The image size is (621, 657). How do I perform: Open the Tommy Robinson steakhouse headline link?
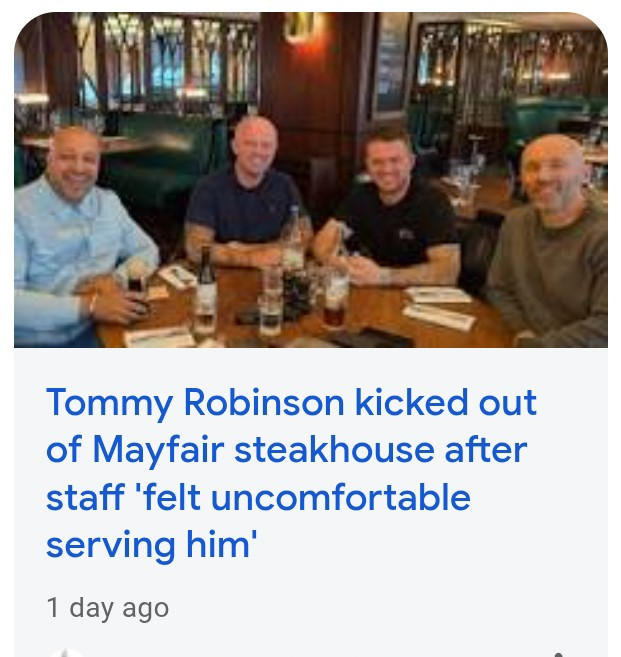291,473
